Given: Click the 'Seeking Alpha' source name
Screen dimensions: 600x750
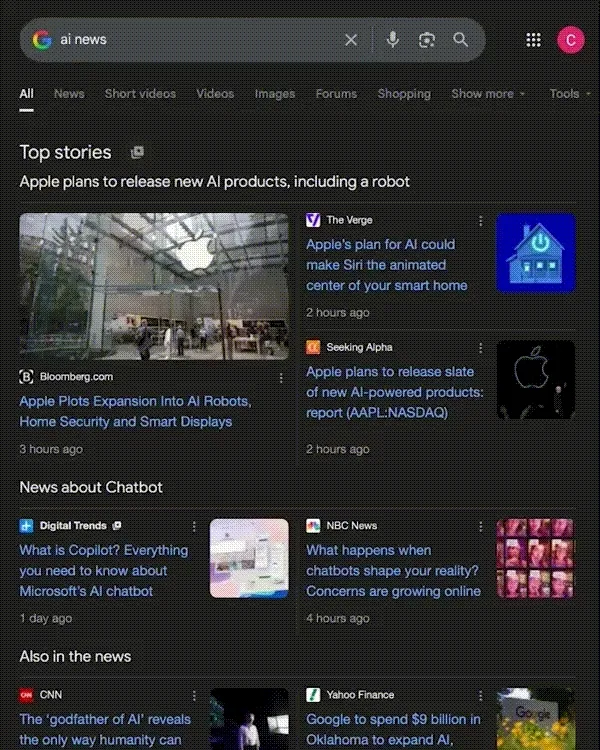Looking at the screenshot, I should click(x=359, y=347).
